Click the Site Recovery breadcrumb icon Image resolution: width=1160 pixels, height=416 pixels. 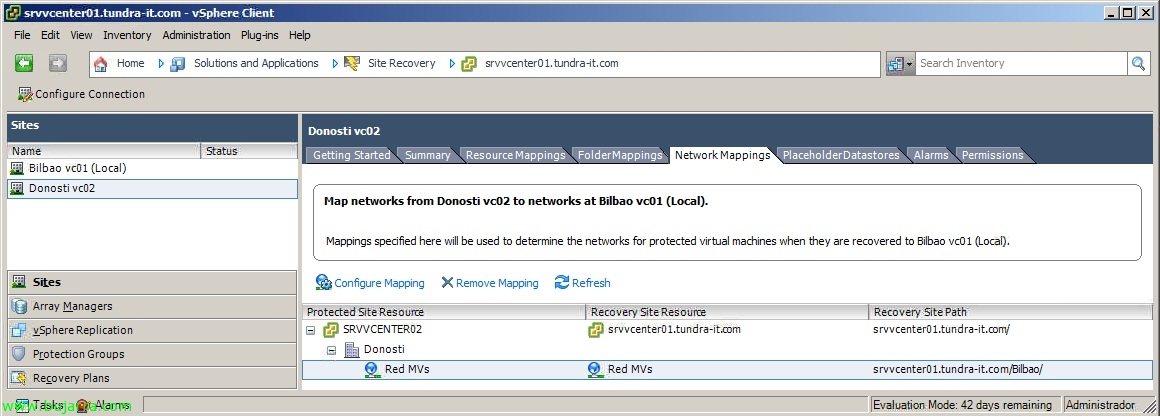[x=352, y=64]
